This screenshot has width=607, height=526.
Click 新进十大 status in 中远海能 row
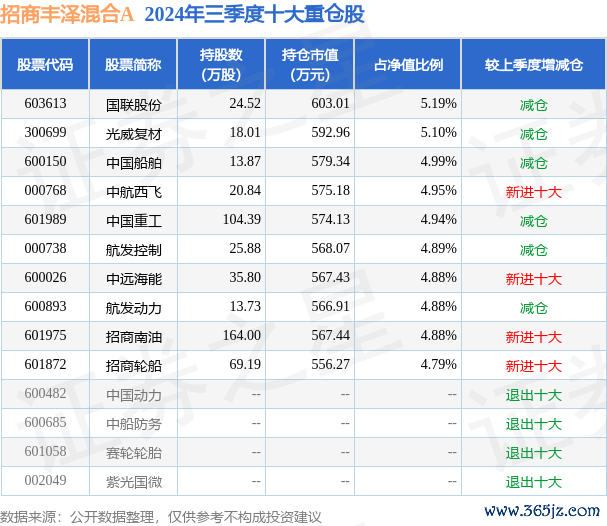[x=533, y=279]
